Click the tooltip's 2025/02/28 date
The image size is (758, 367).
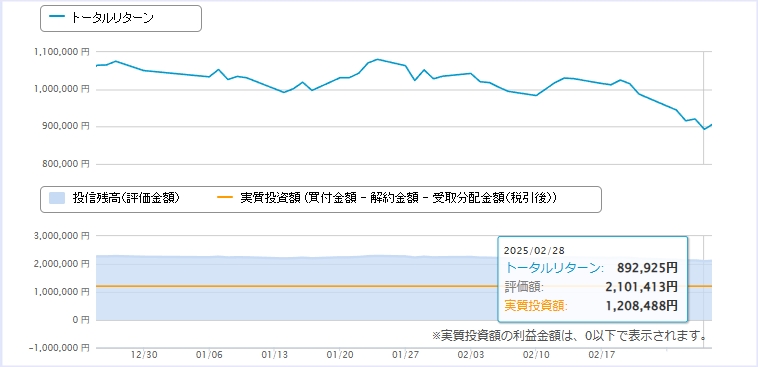point(534,251)
